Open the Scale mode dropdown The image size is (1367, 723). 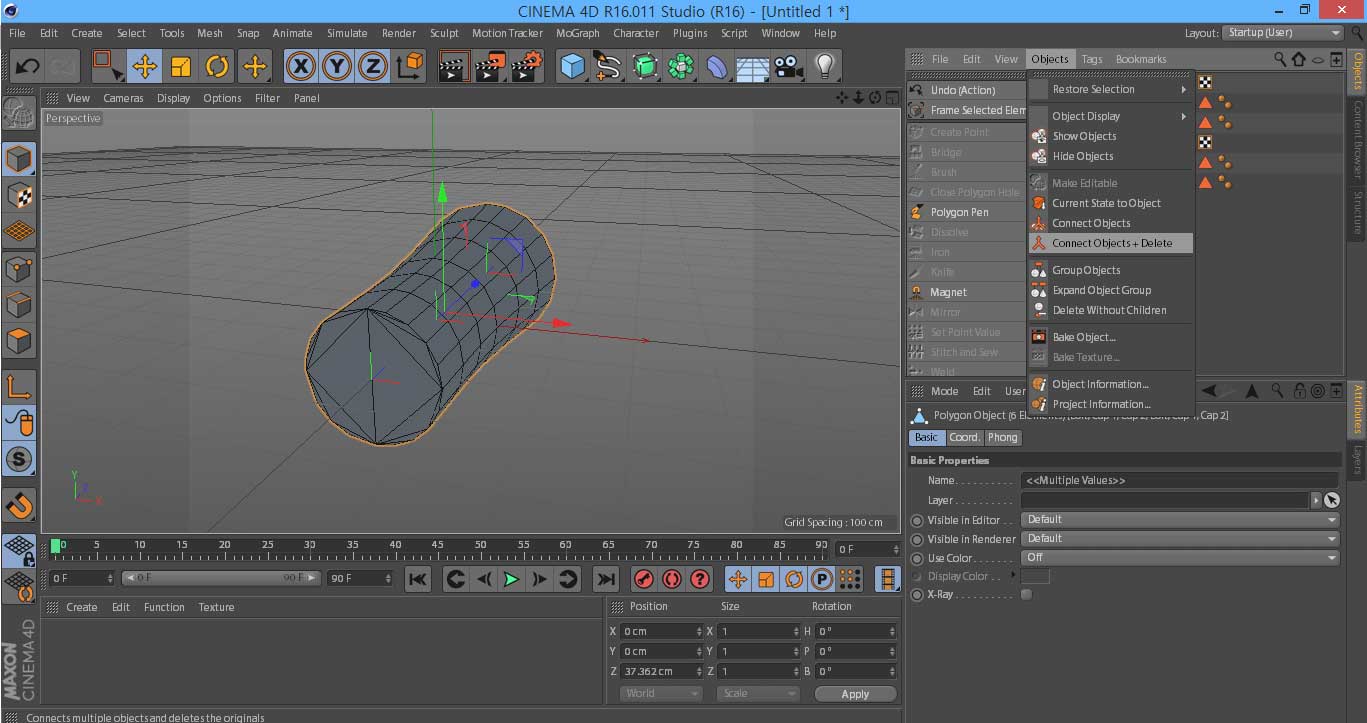[758, 693]
